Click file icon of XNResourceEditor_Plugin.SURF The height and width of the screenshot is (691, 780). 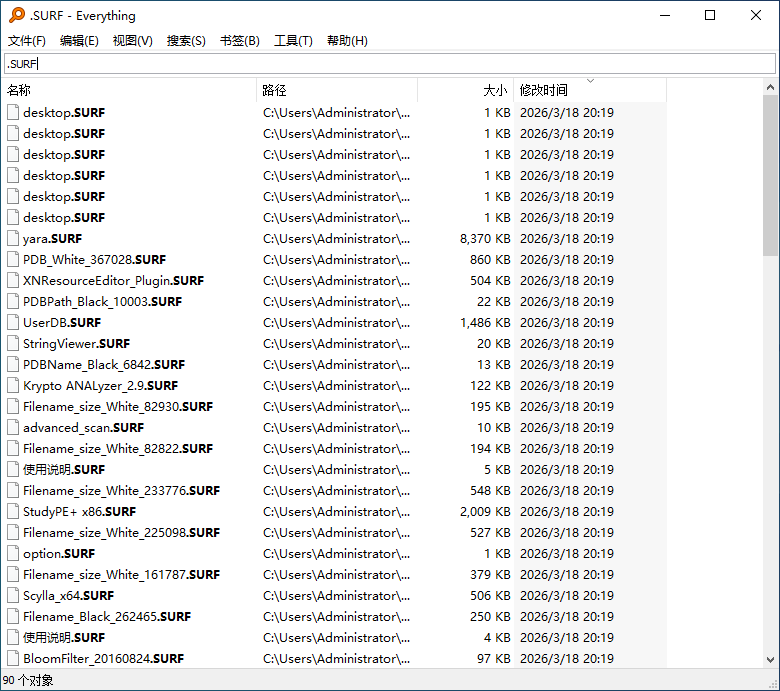point(13,281)
